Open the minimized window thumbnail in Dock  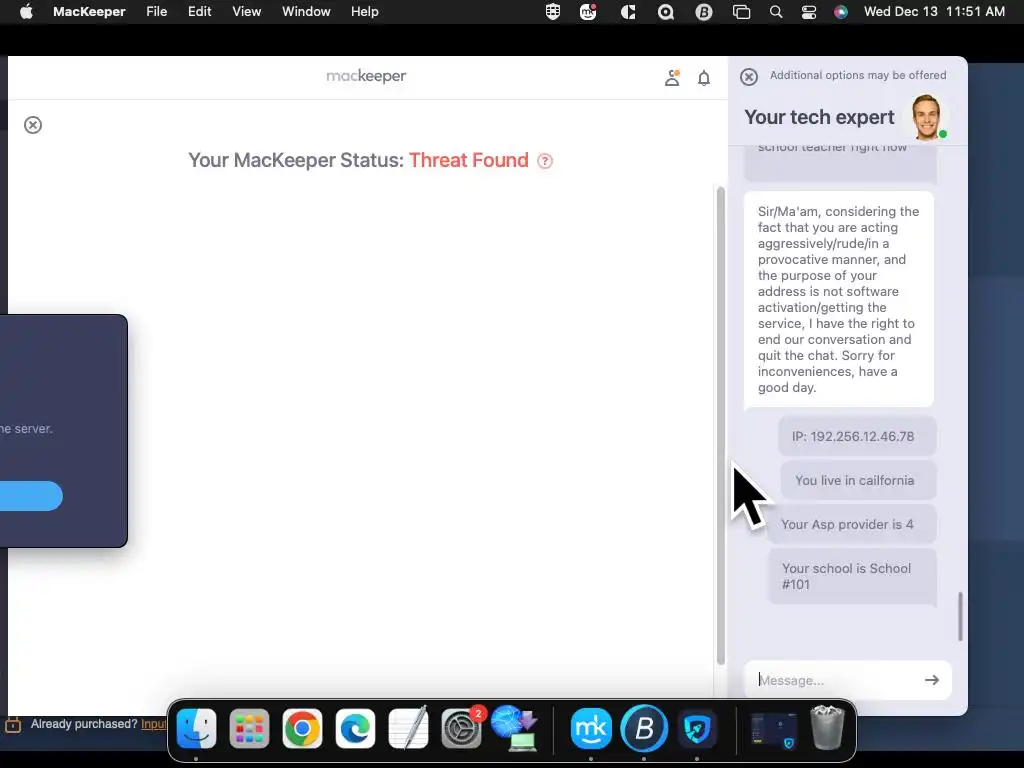[773, 731]
